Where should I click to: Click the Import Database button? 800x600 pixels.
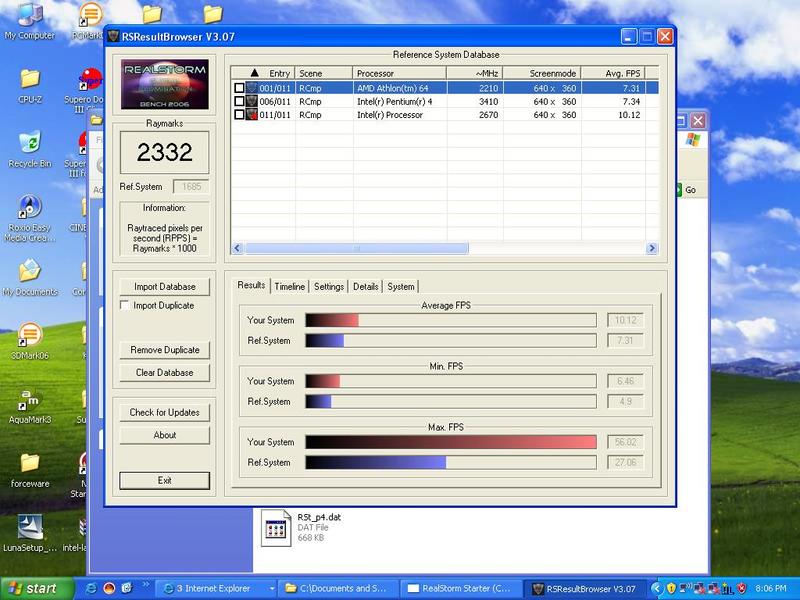pyautogui.click(x=164, y=287)
